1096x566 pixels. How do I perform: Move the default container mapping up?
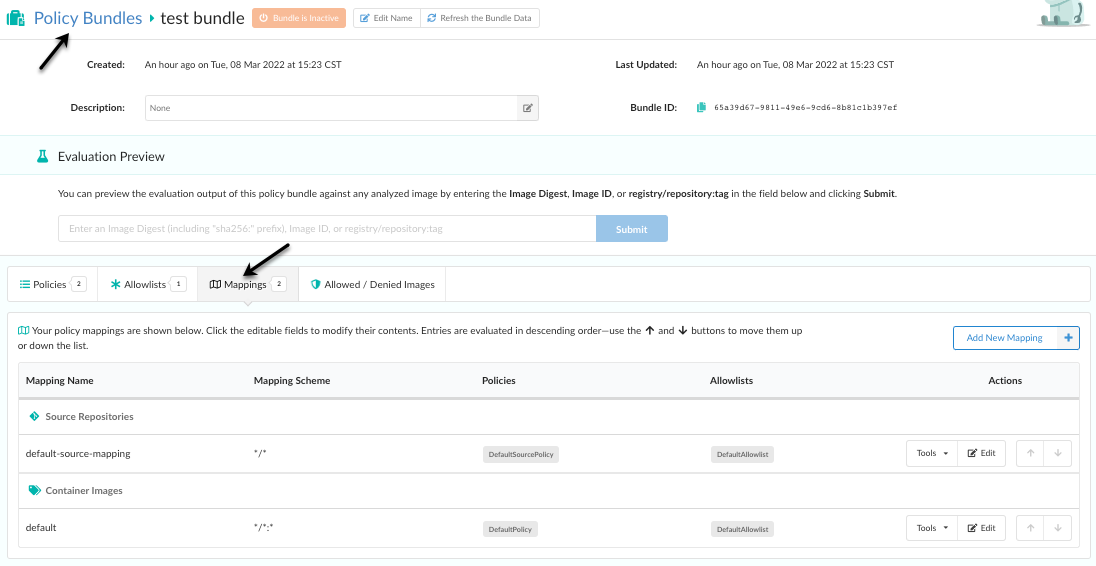pyautogui.click(x=1030, y=528)
